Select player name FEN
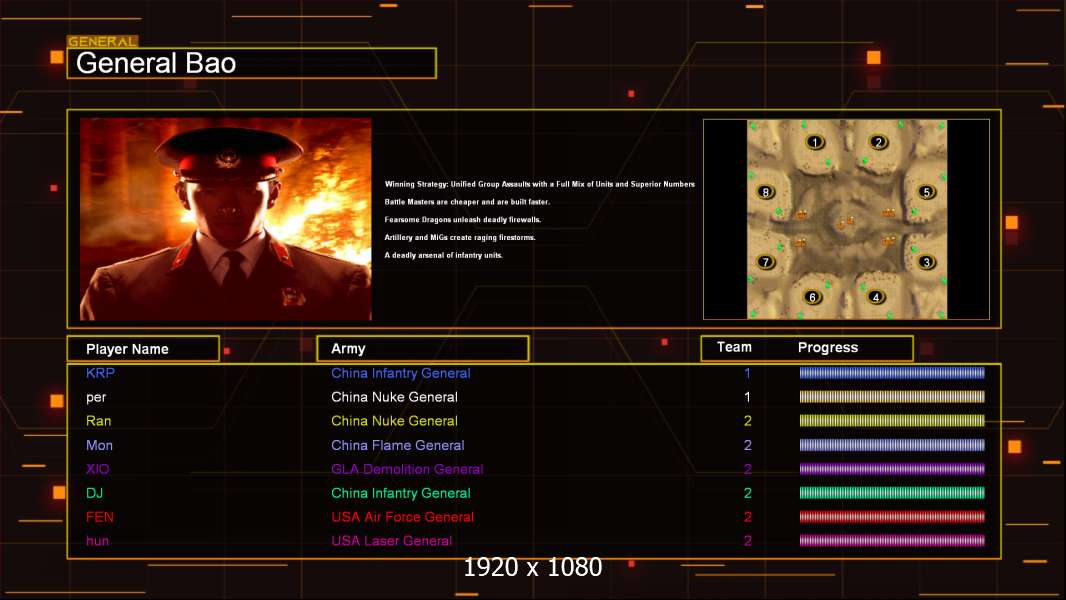This screenshot has width=1066, height=600. point(99,517)
